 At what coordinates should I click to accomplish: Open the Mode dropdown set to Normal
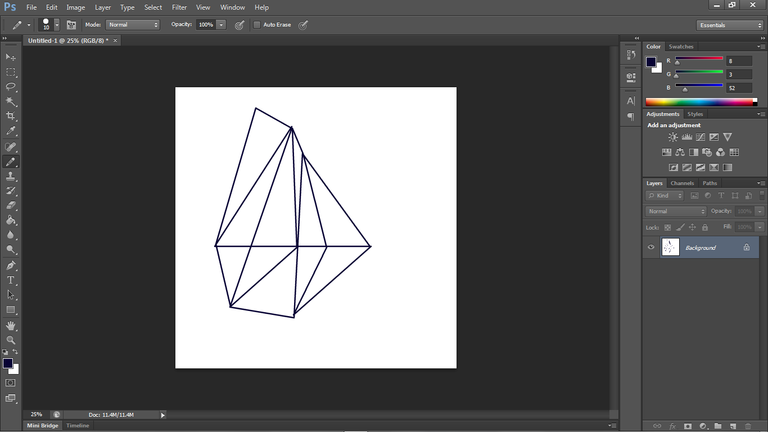tap(132, 24)
